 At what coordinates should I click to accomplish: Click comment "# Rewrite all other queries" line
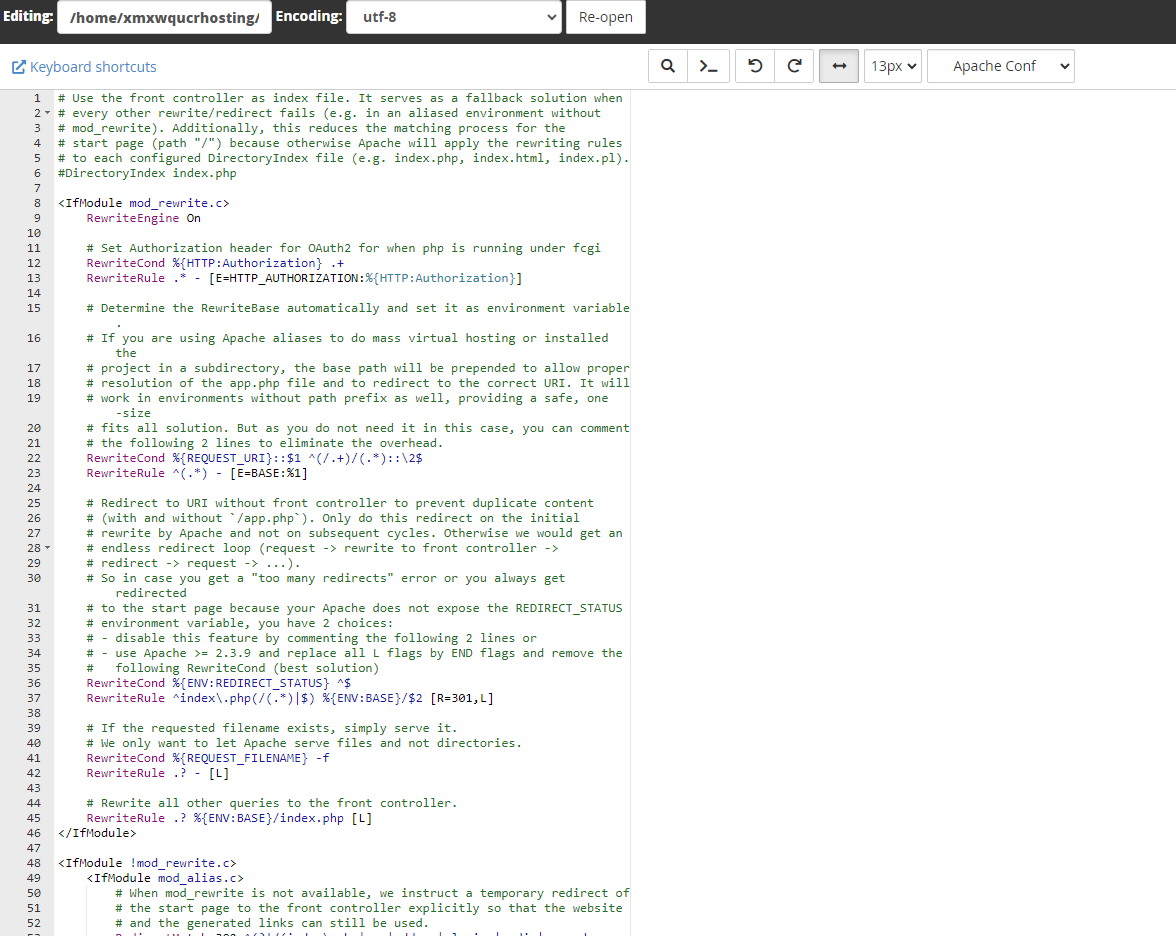click(272, 803)
